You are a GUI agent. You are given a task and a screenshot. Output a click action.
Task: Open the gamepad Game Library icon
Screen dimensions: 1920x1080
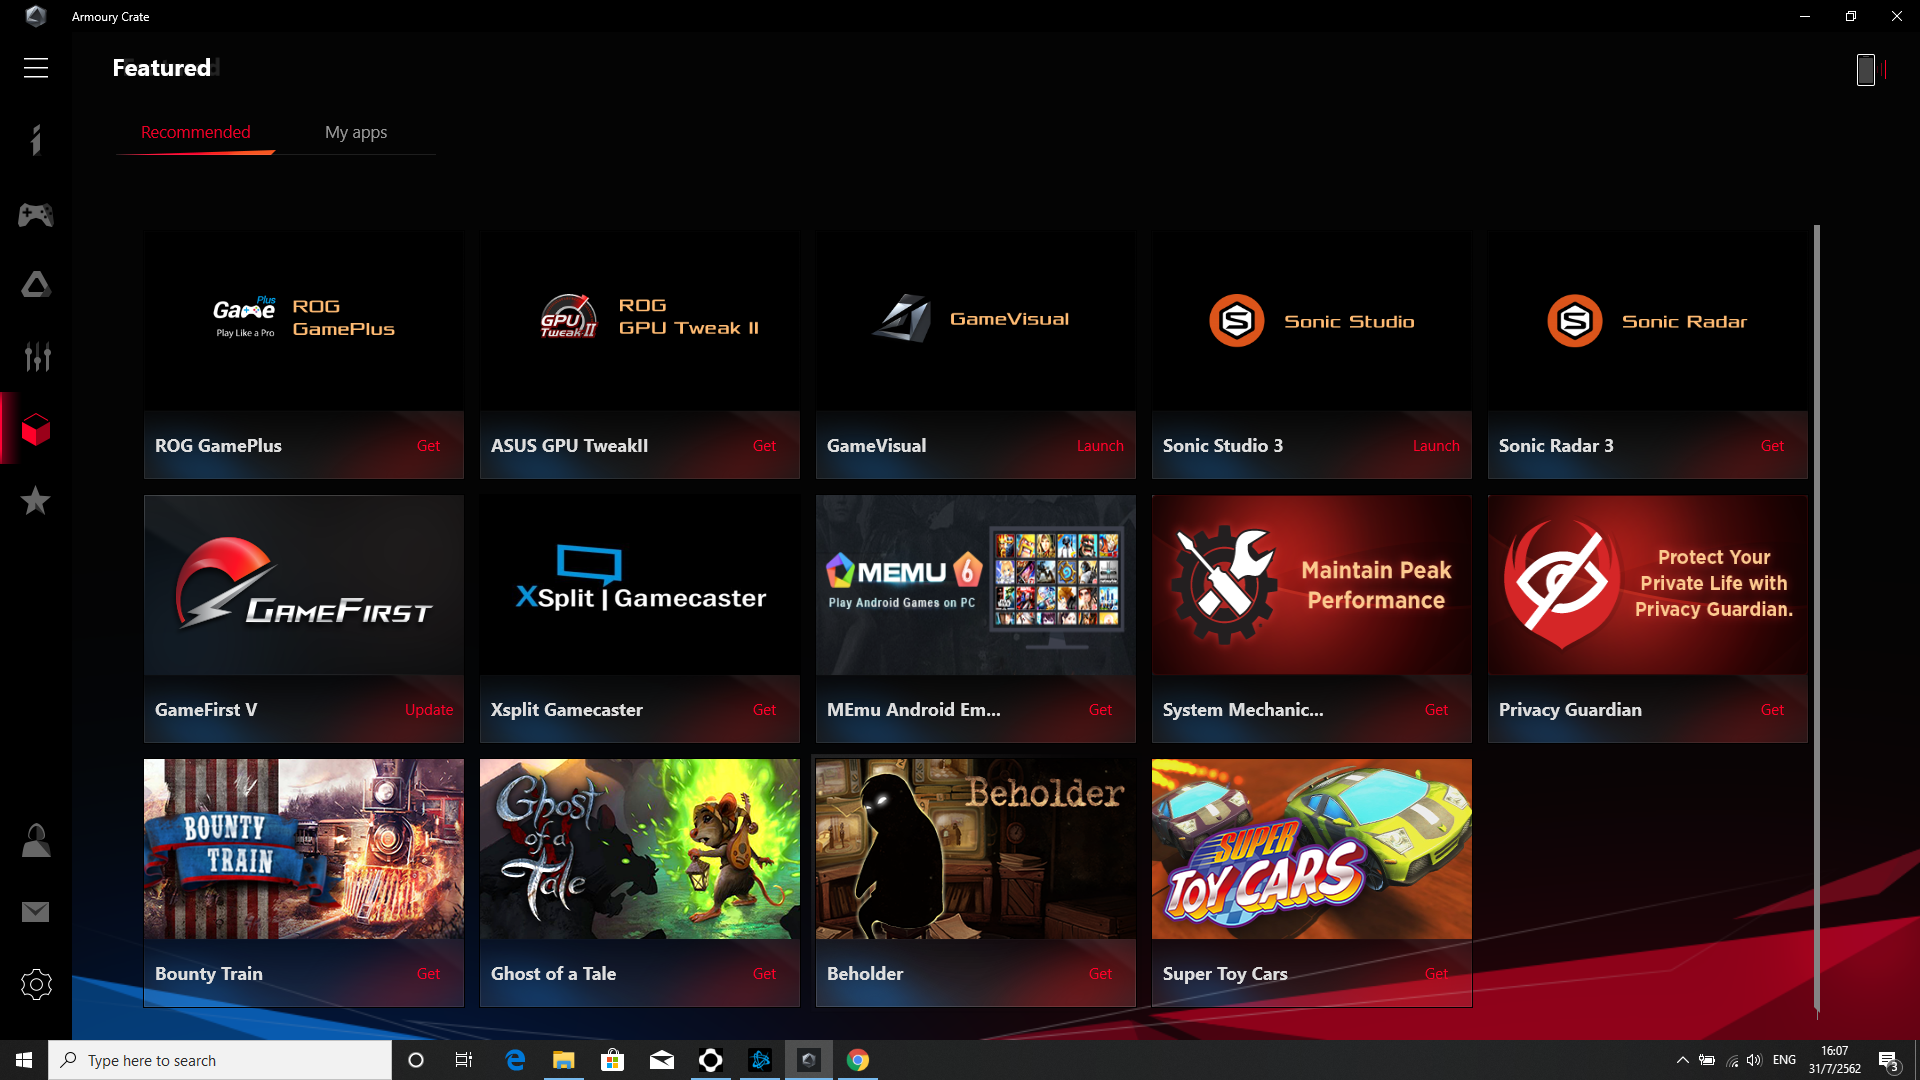(x=36, y=214)
